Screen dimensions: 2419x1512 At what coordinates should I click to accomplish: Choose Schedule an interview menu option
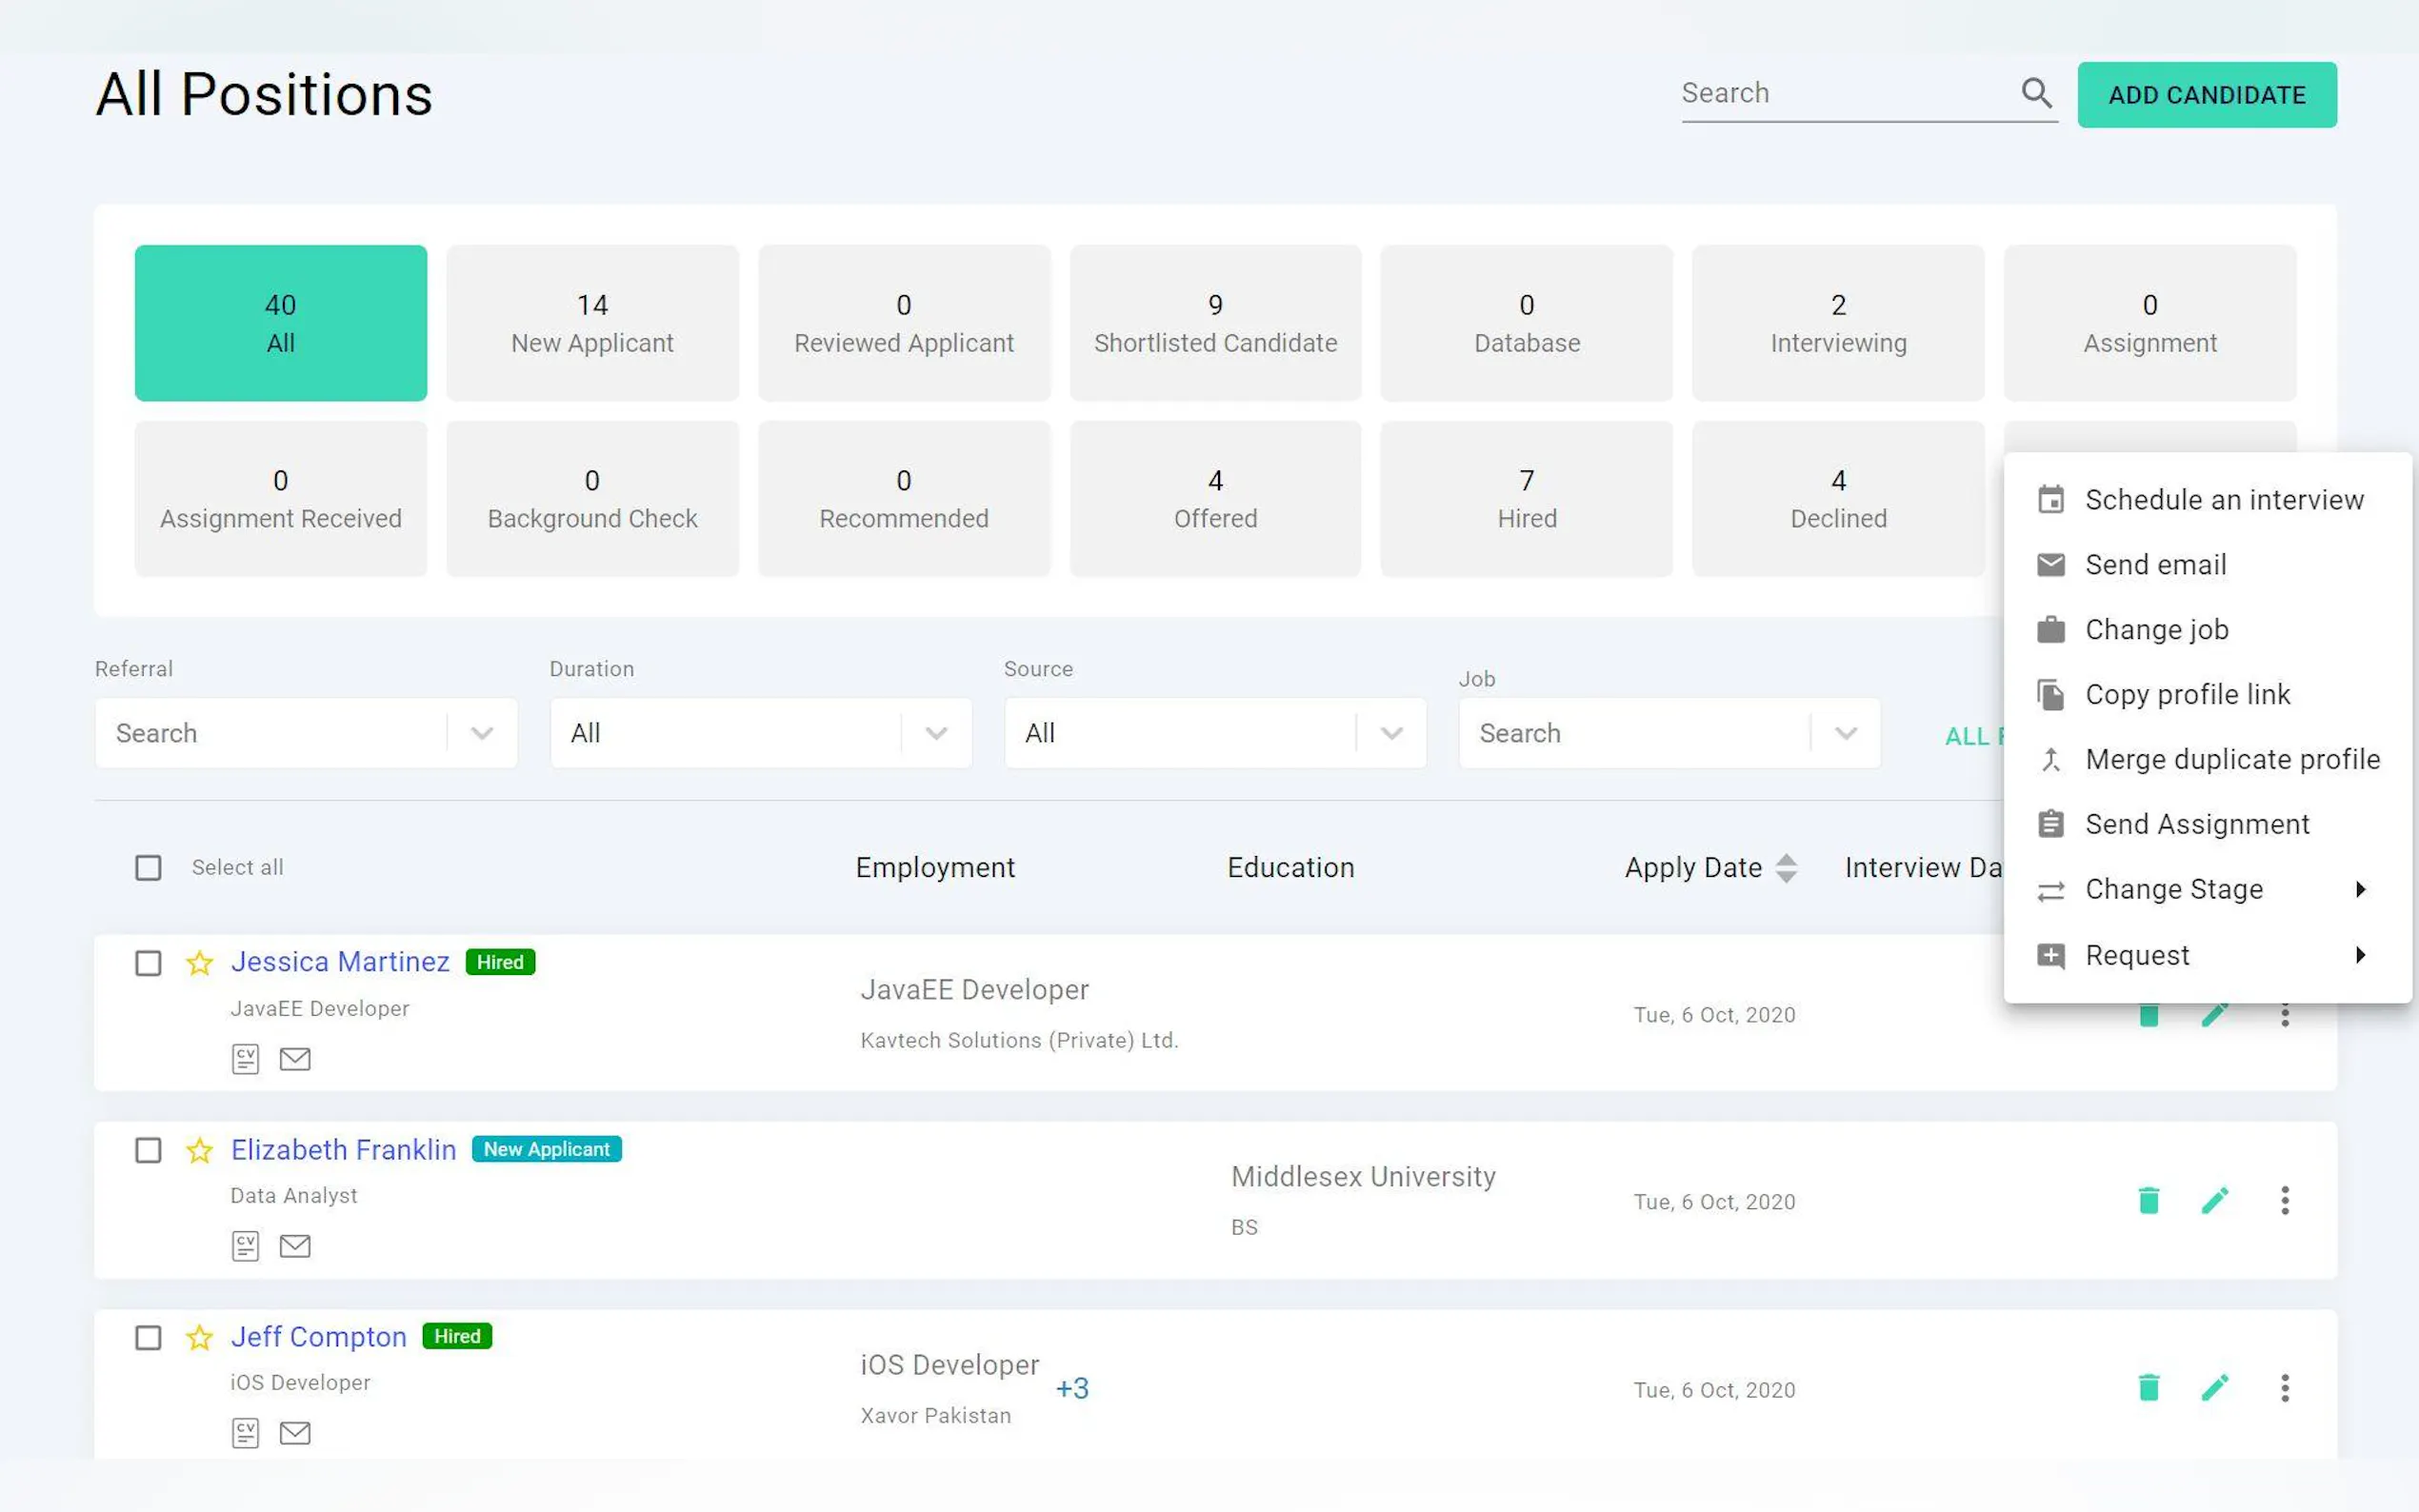(2223, 499)
